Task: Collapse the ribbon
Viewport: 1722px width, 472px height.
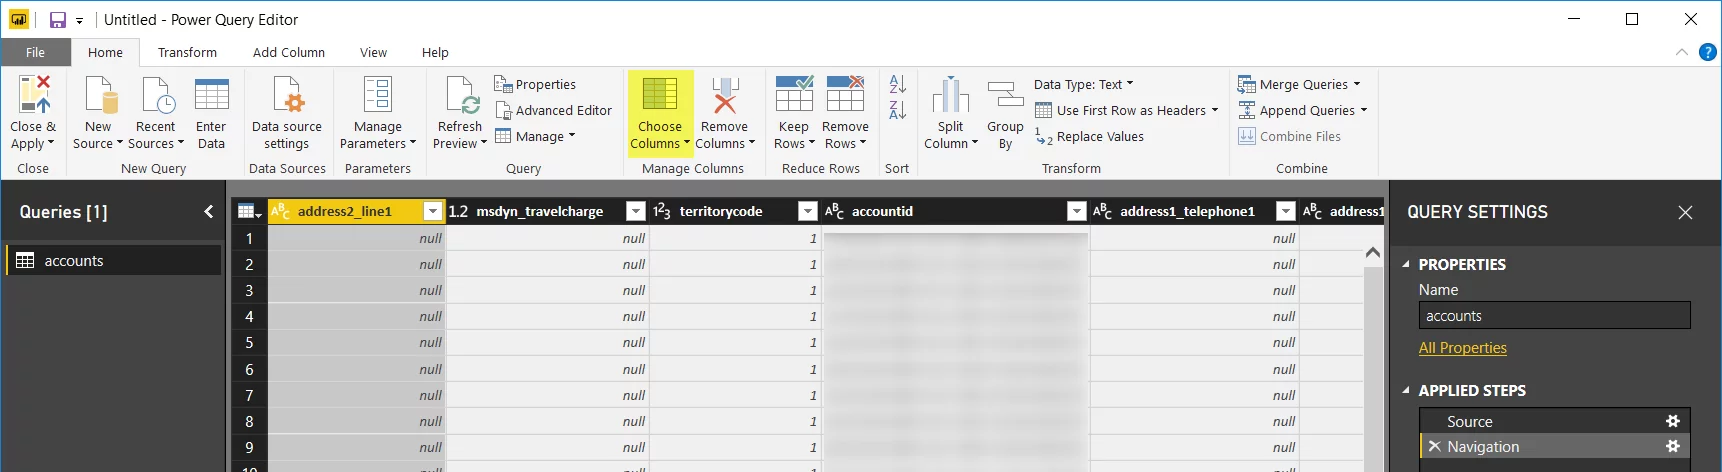Action: coord(1681,52)
